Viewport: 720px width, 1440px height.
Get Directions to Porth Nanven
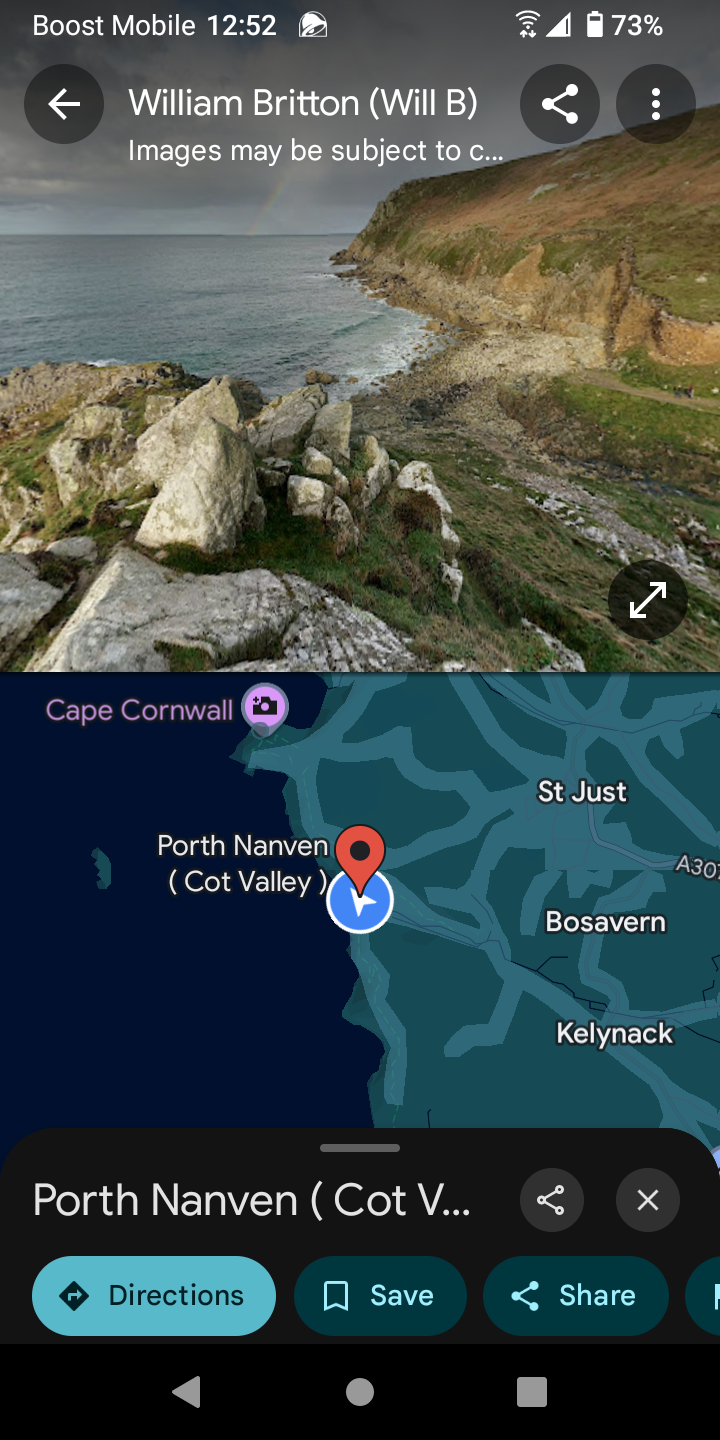154,1296
